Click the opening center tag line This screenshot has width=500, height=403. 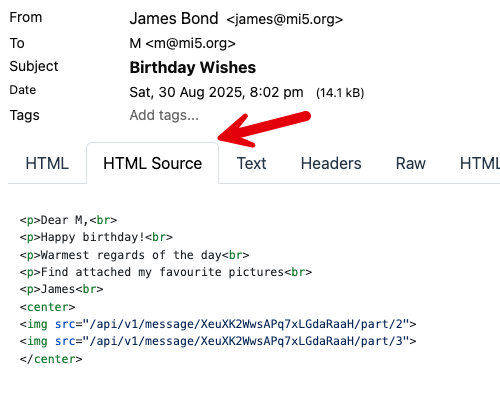point(47,307)
